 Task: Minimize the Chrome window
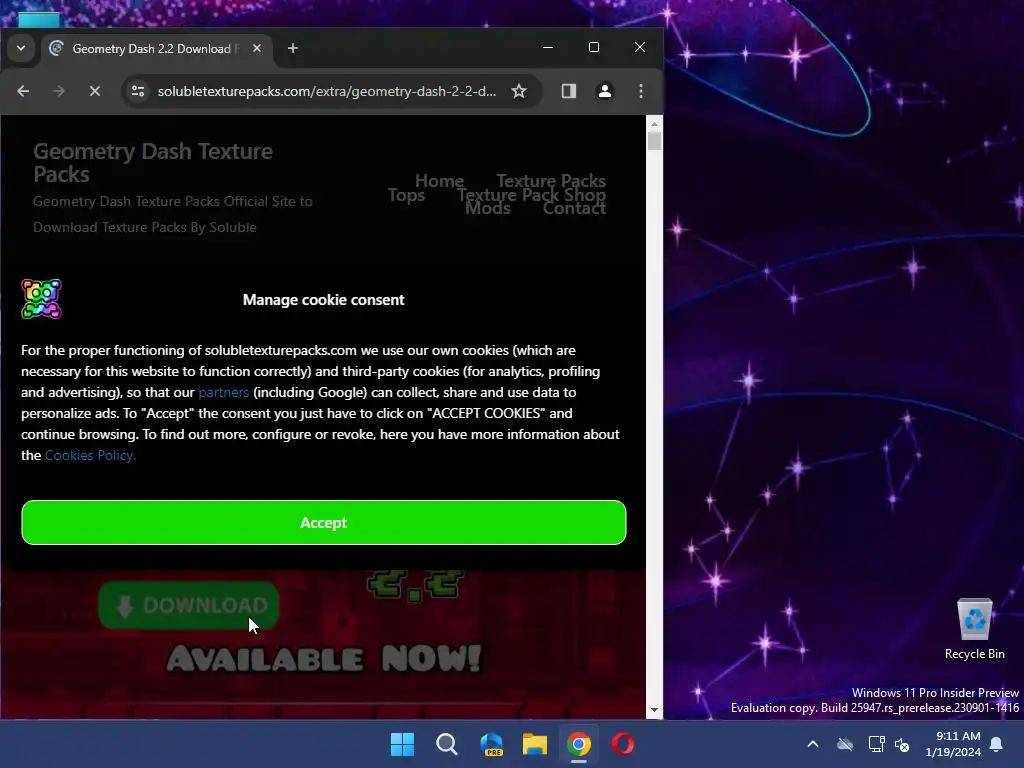point(548,48)
